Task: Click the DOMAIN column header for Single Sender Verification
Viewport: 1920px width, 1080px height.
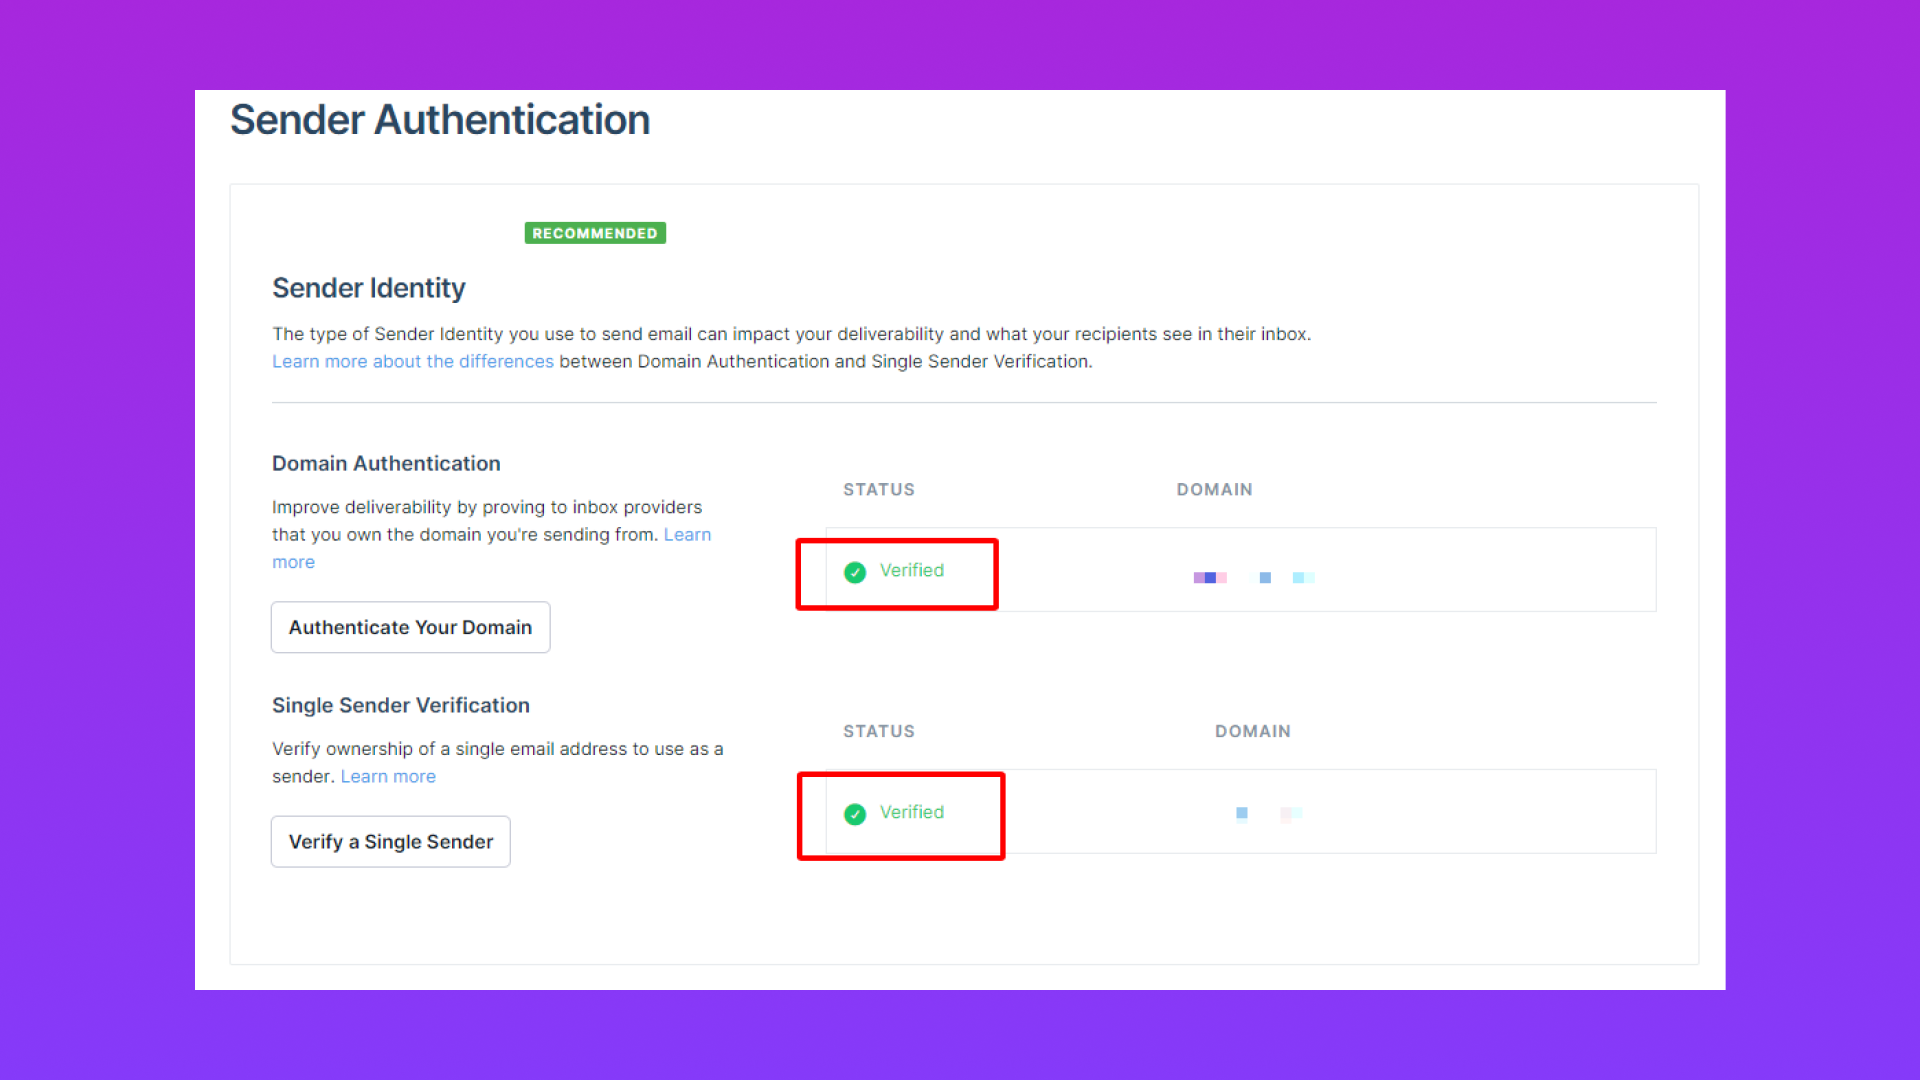Action: [x=1252, y=731]
